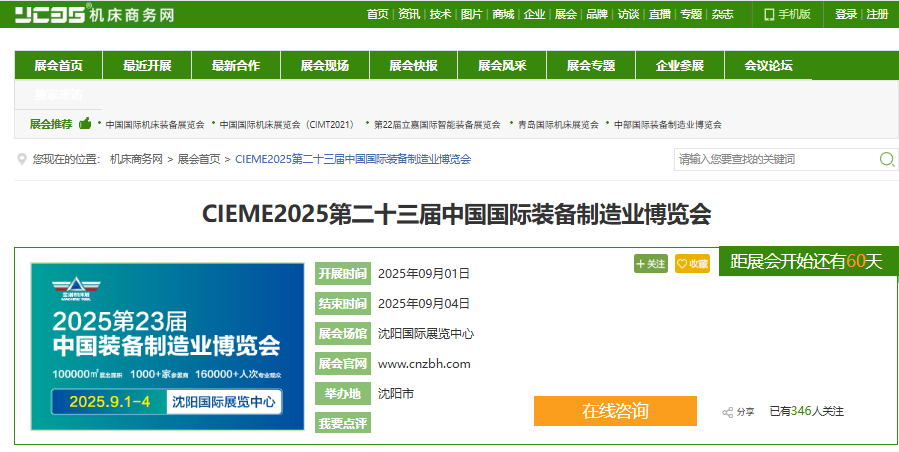Open 青岛国际机床展览会 link
The width and height of the screenshot is (899, 452).
[x=558, y=124]
